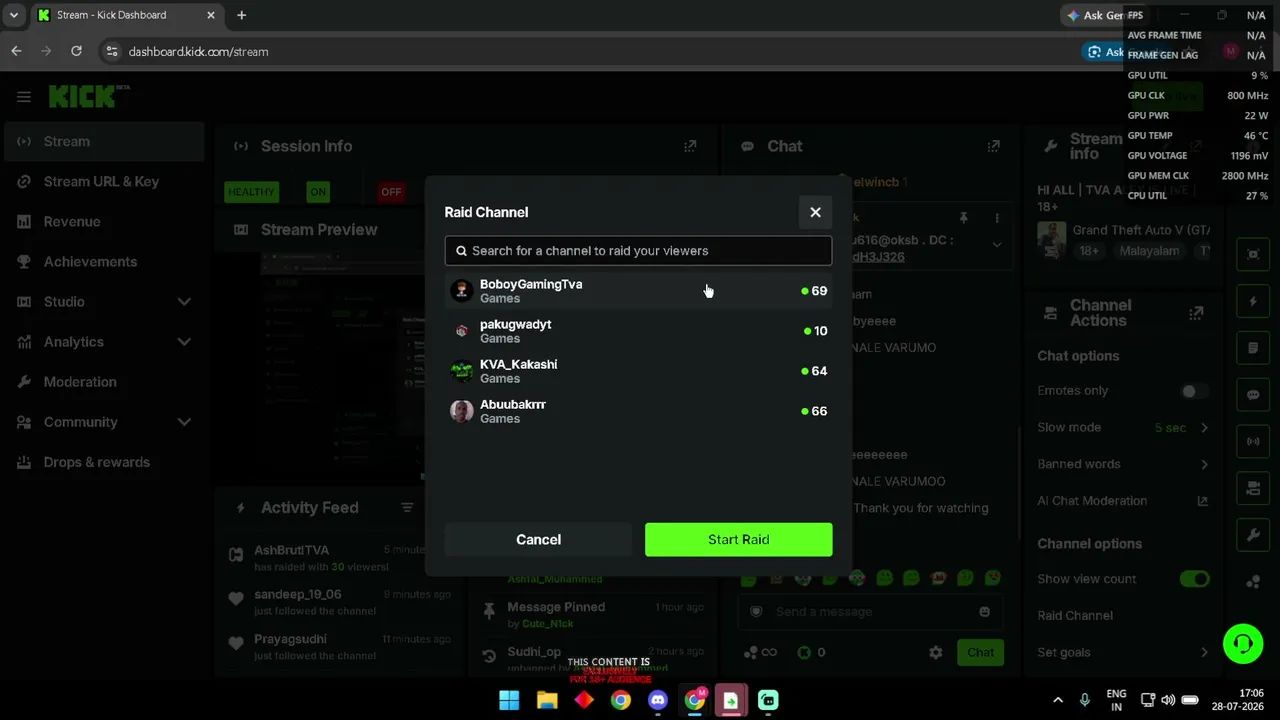This screenshot has height=720, width=1280.
Task: Expand the Analytics sidebar section
Action: (x=104, y=342)
